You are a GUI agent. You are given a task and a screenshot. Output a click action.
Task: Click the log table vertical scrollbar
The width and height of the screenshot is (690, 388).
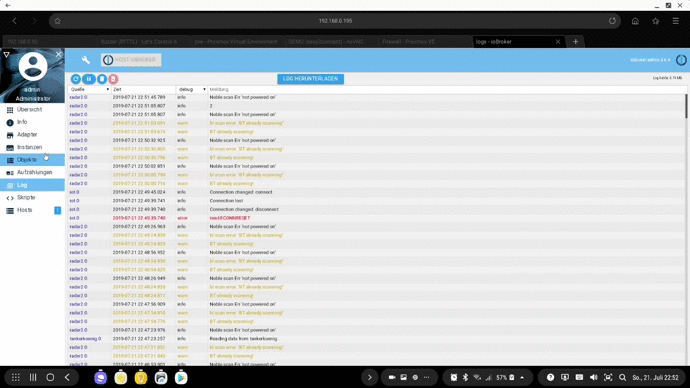click(x=686, y=106)
